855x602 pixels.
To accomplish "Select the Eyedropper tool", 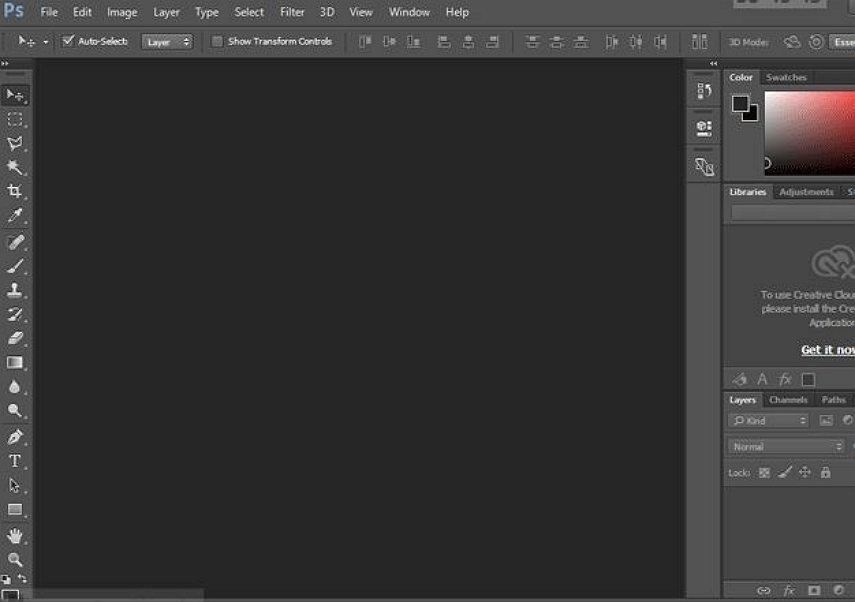I will (x=15, y=215).
